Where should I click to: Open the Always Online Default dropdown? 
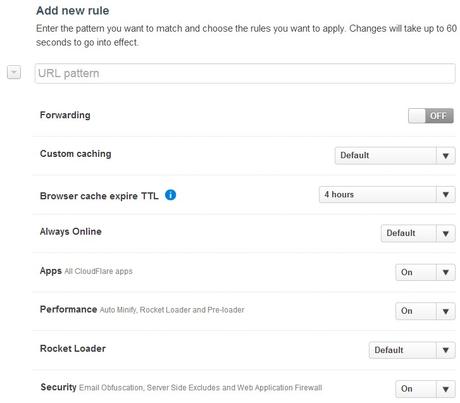(x=418, y=233)
